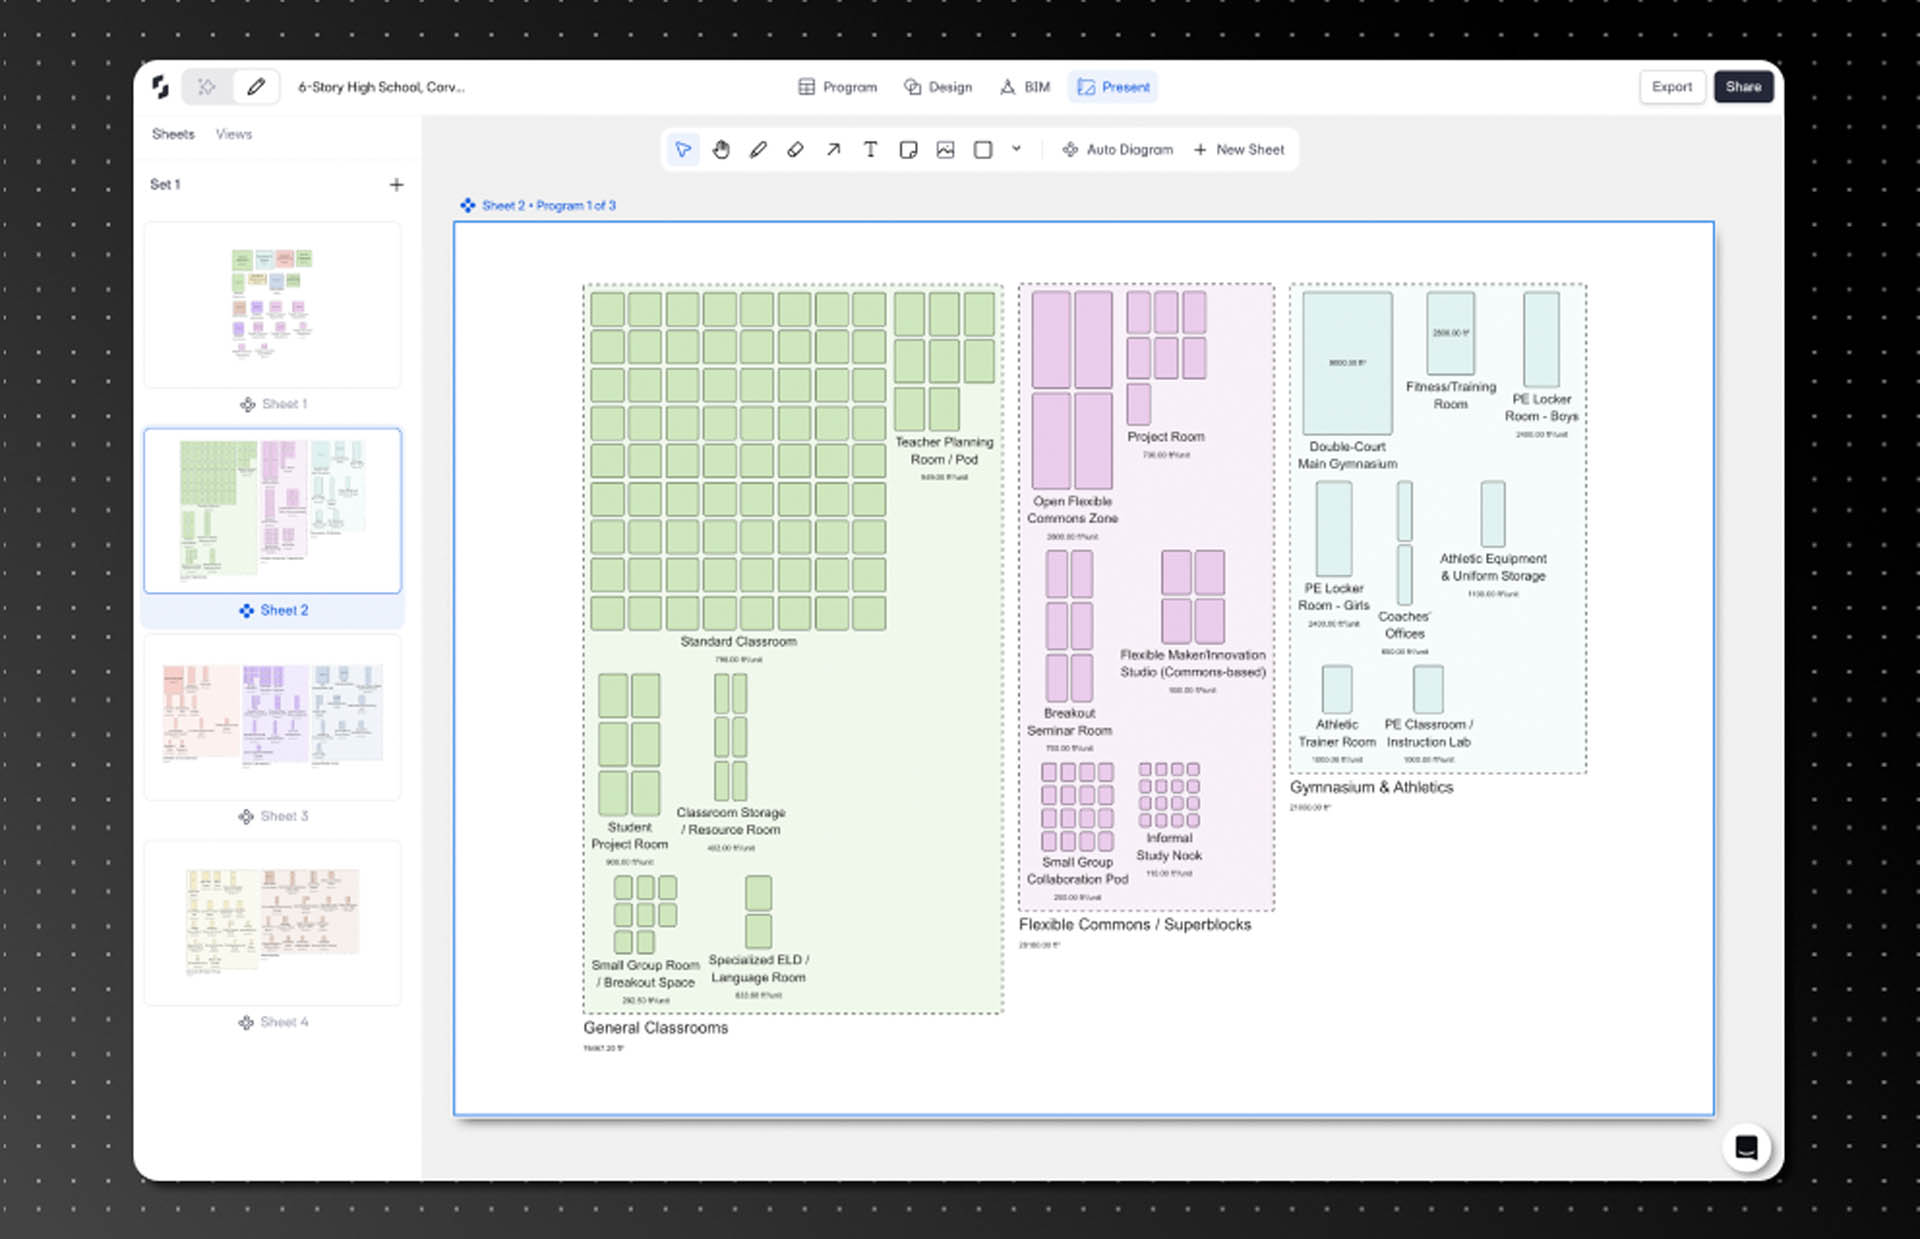Select the pencil draw tool
This screenshot has height=1239, width=1920.
[758, 150]
